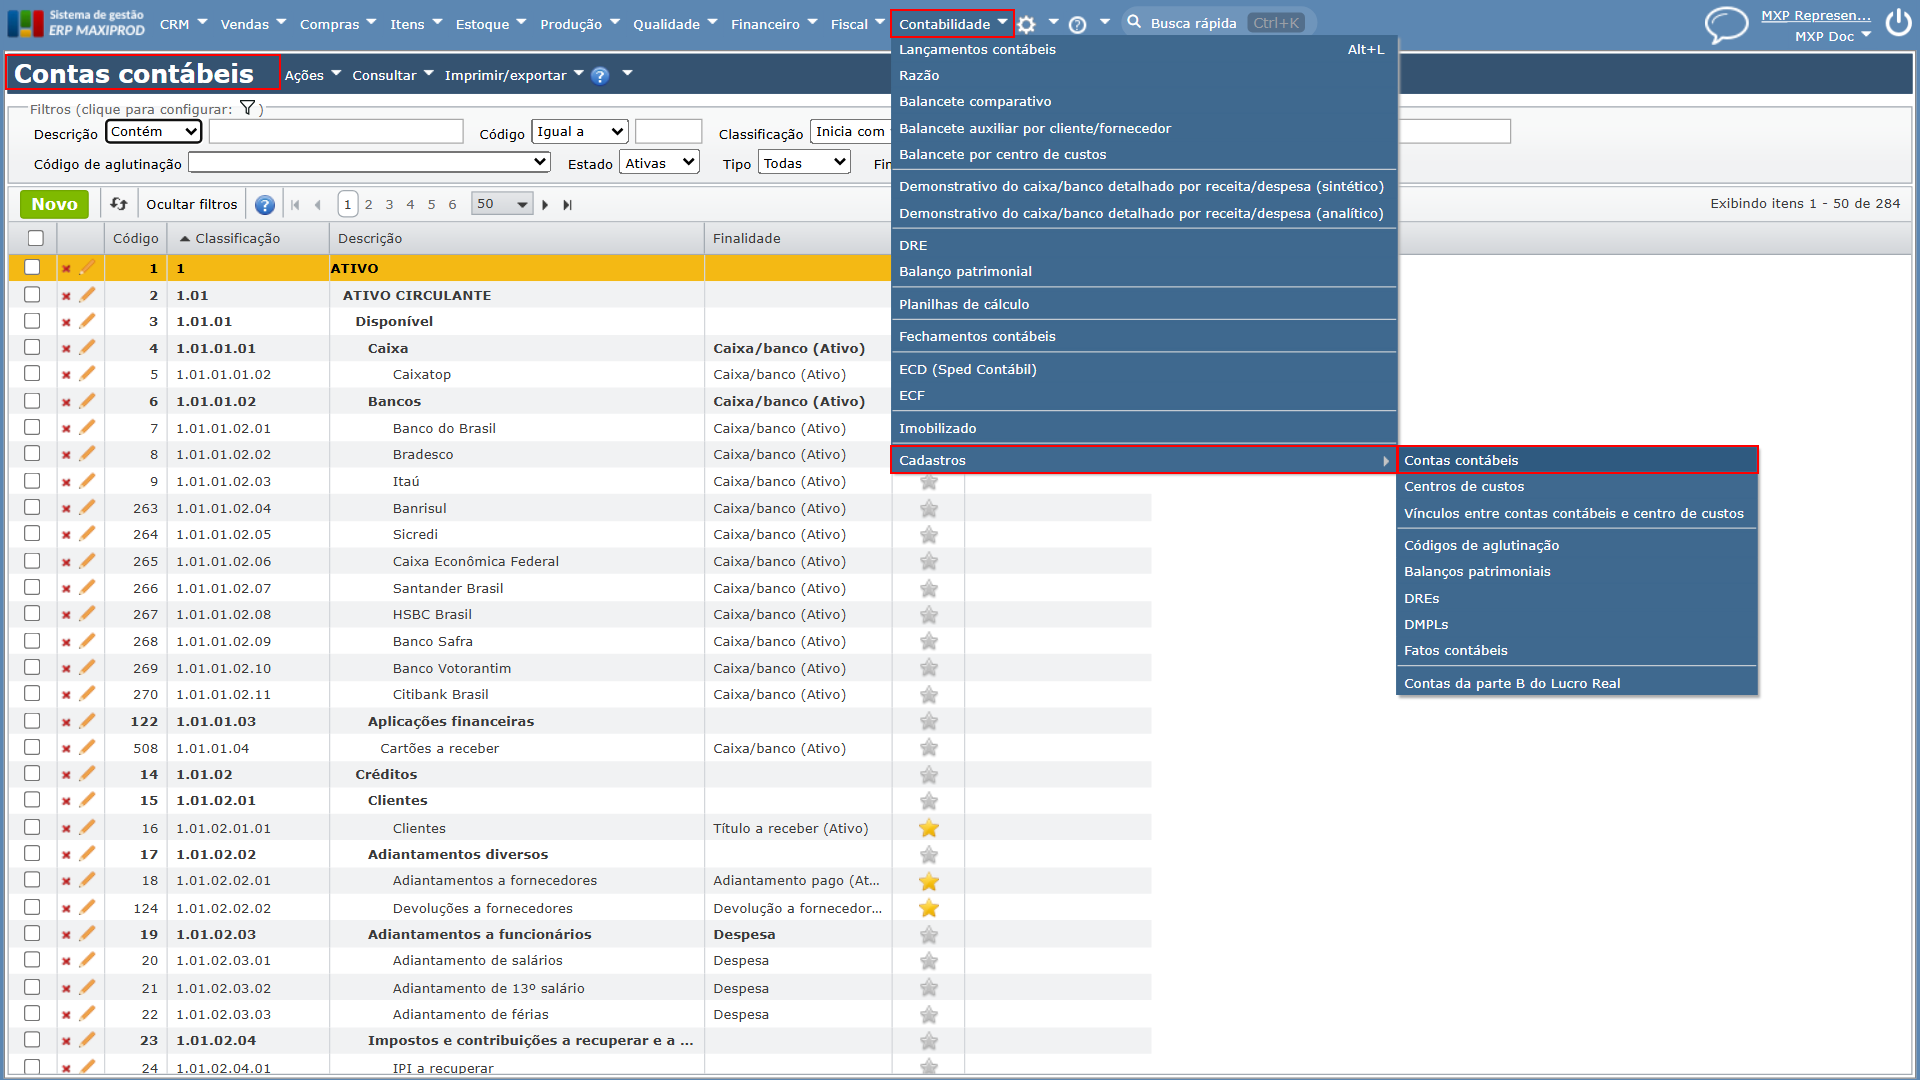This screenshot has width=1920, height=1080.
Task: Open the Descrição 'Contém' dropdown
Action: [x=153, y=131]
